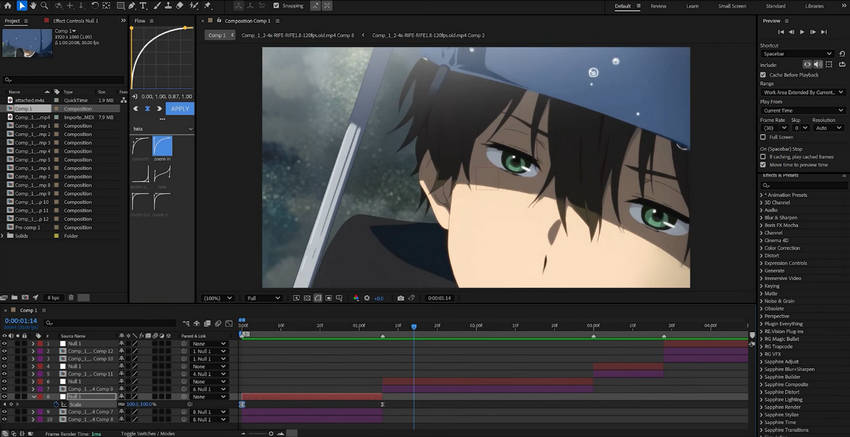Select the Eraser tool
850x437 pixels.
pos(180,5)
